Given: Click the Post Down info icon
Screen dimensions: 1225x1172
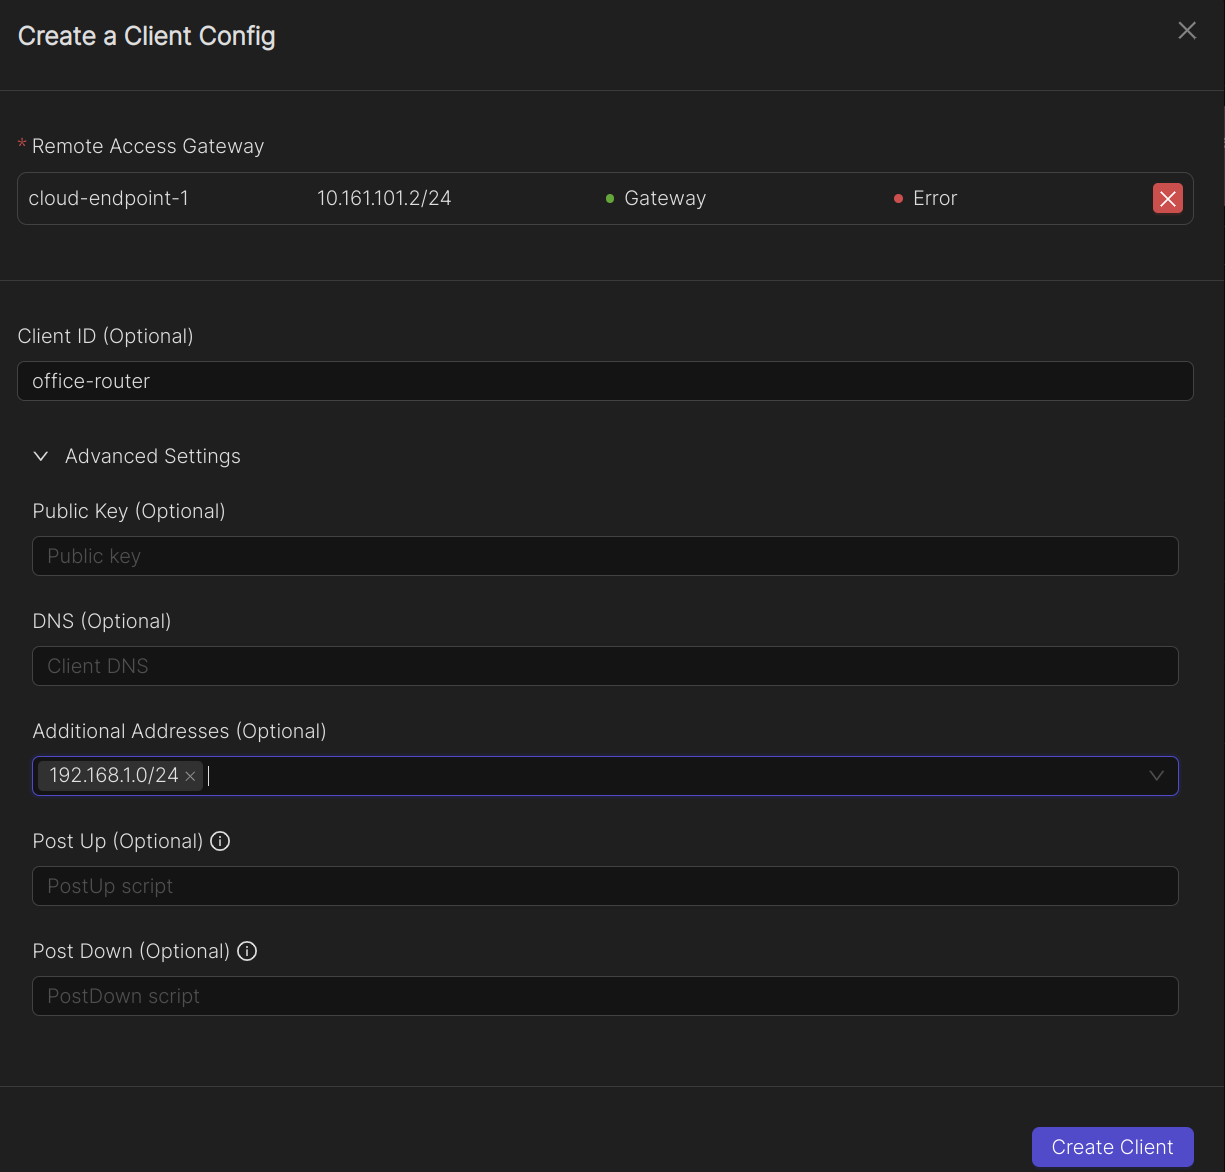Looking at the screenshot, I should (x=247, y=951).
